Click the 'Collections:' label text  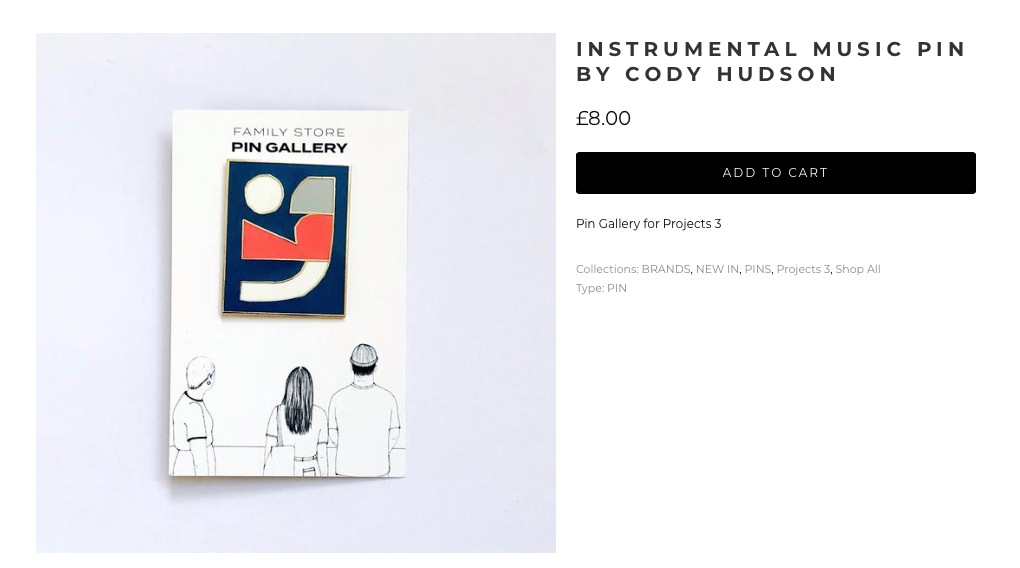pos(607,269)
